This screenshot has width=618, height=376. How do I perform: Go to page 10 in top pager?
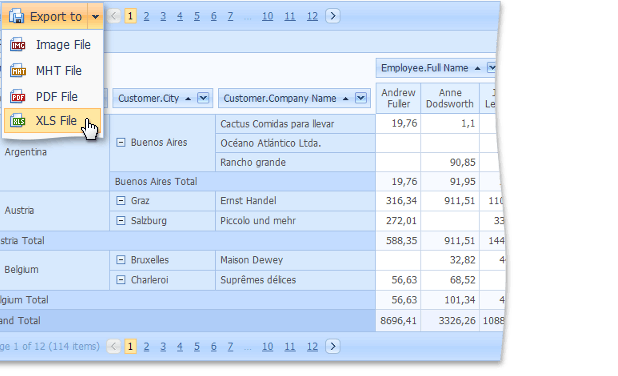coord(267,16)
